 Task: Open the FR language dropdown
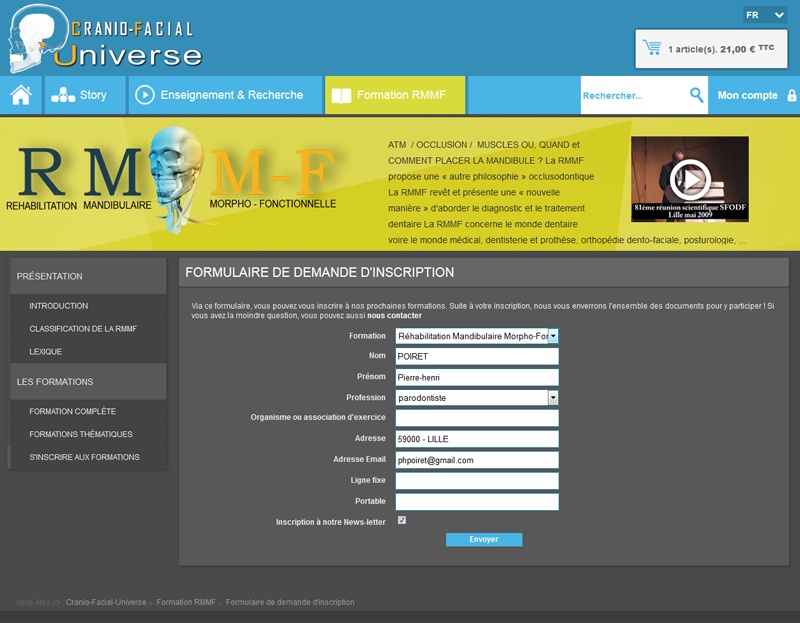tap(765, 15)
